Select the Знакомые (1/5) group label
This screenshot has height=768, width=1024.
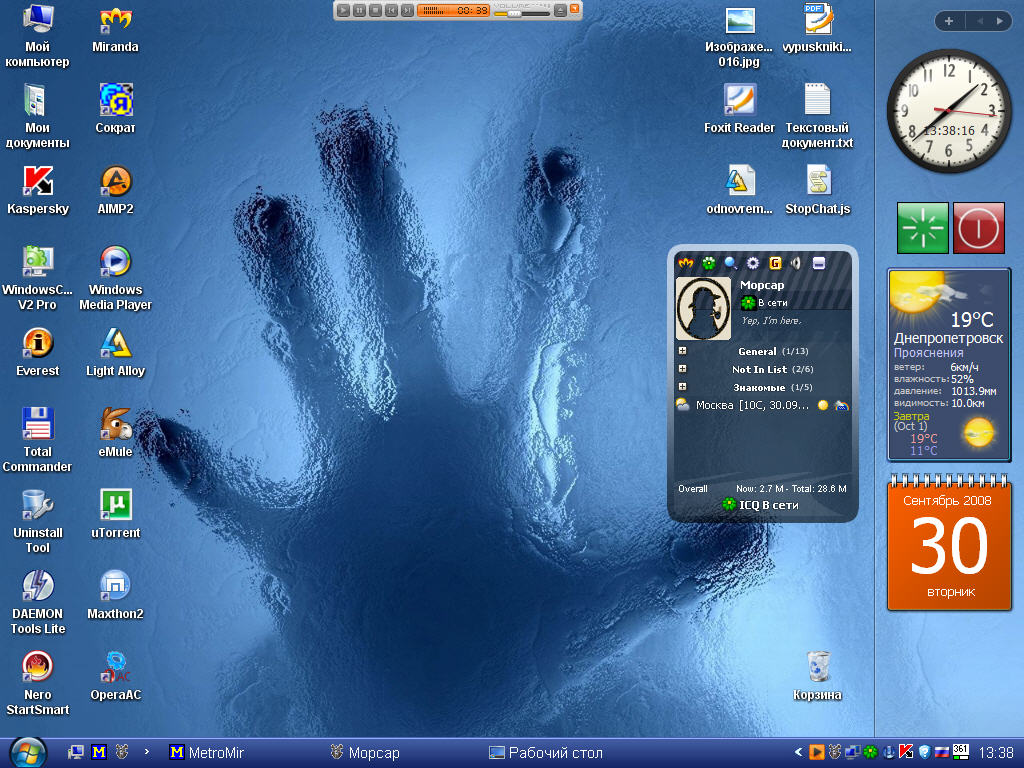[773, 387]
